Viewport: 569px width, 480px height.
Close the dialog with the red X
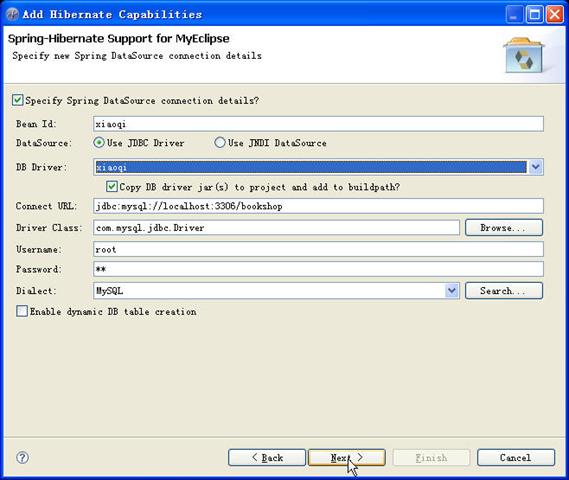555,15
